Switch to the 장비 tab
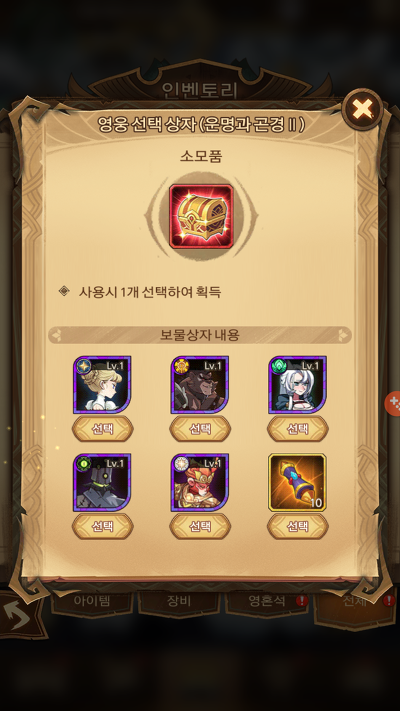 179,601
